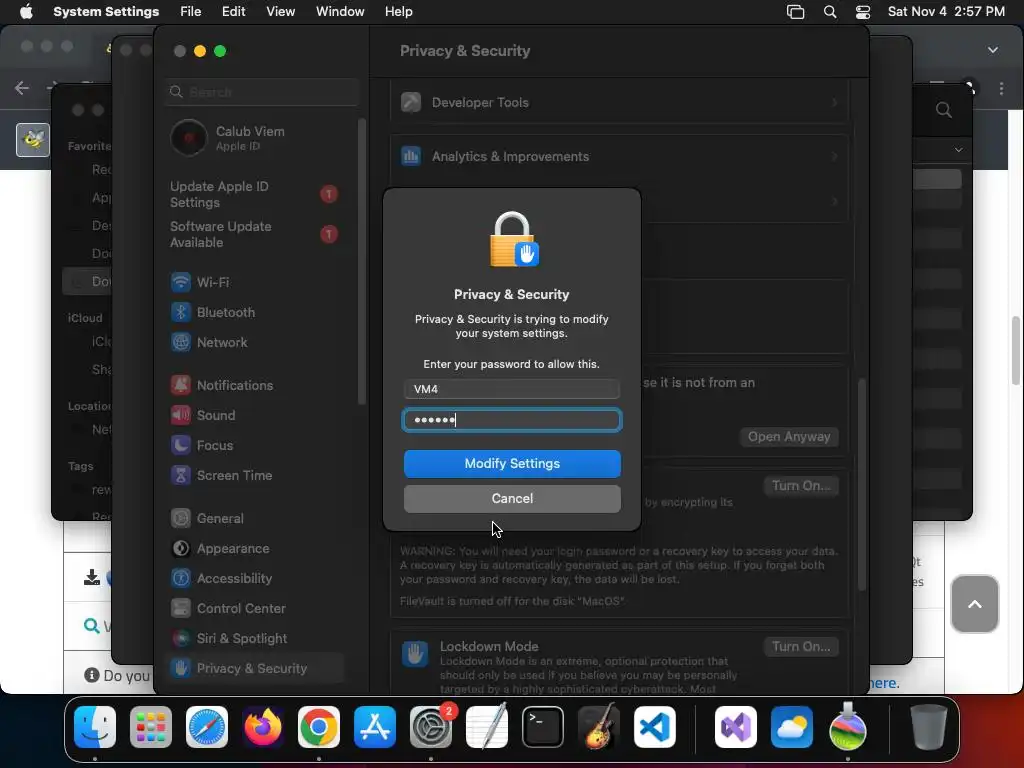Launch Safari from the Dock
This screenshot has height=768, width=1024.
pyautogui.click(x=207, y=727)
